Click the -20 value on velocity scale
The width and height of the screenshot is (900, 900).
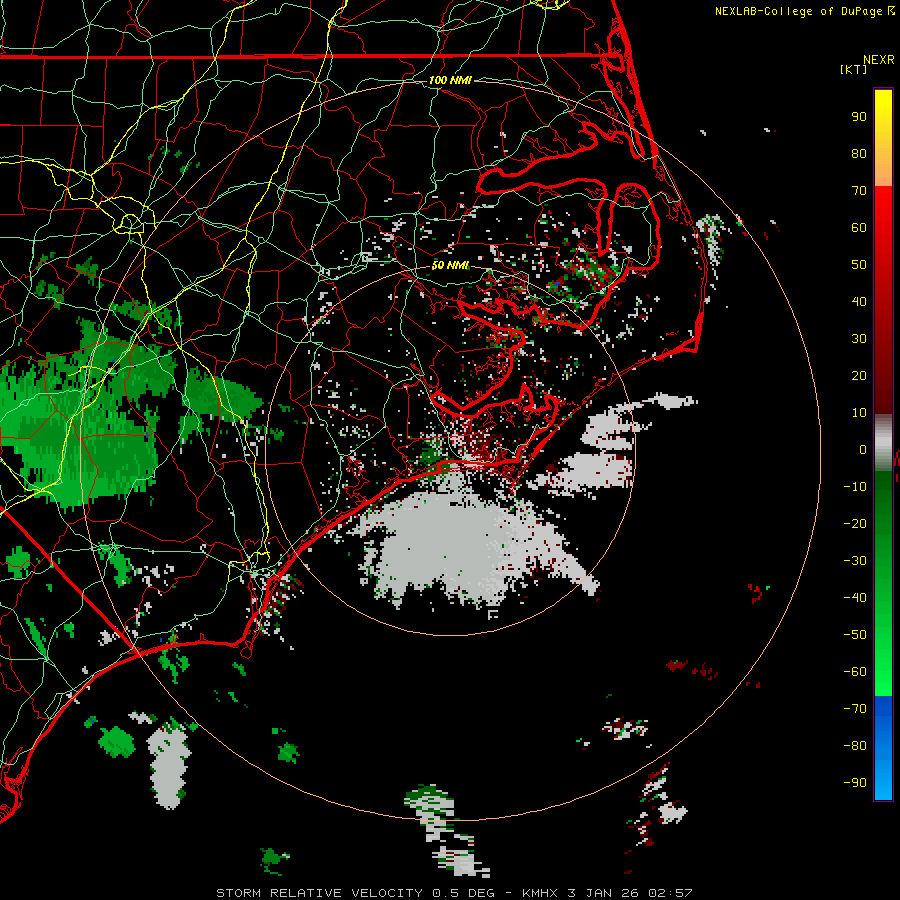pyautogui.click(x=855, y=523)
